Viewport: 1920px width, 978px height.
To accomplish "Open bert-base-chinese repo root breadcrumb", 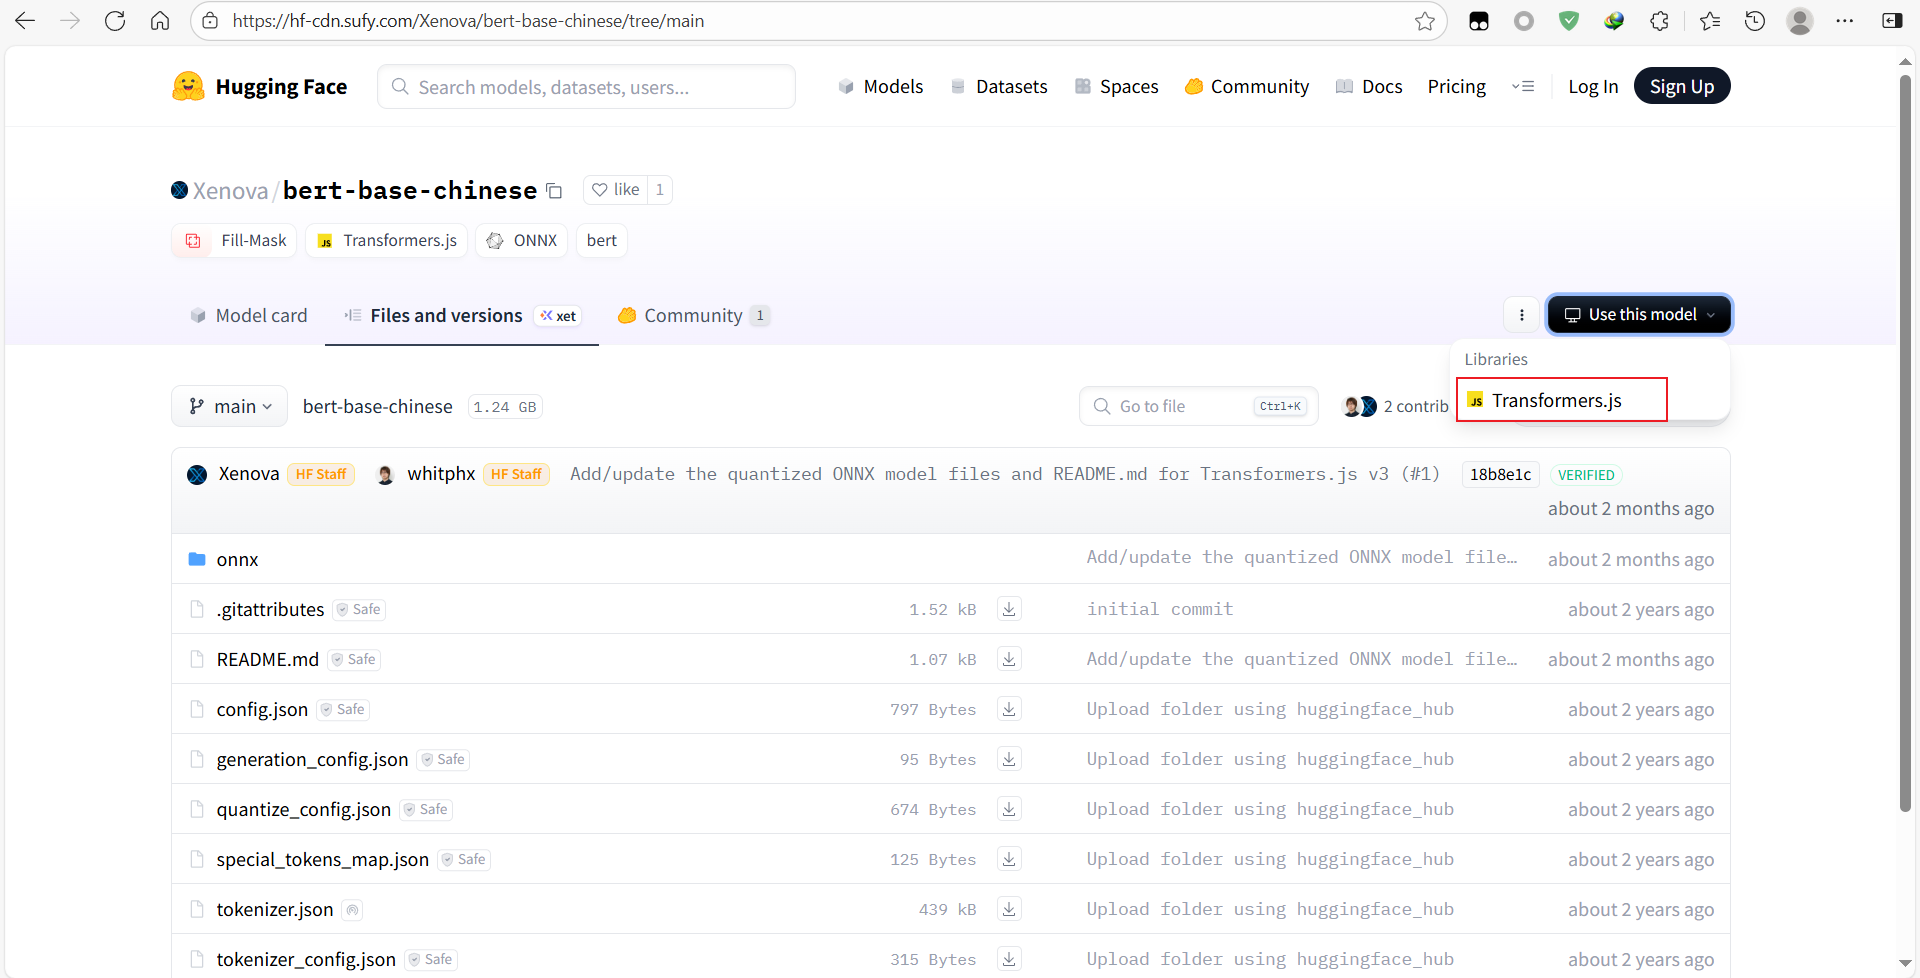I will coord(377,407).
